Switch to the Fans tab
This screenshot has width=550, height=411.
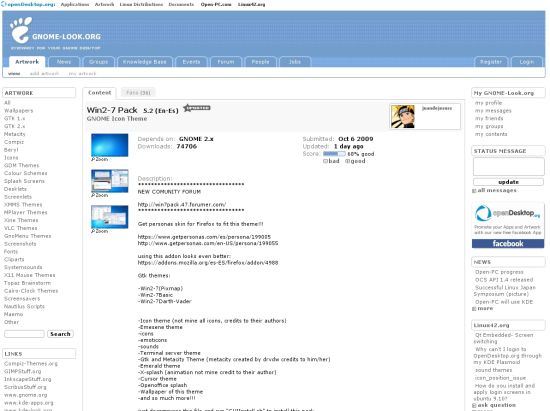tap(138, 93)
